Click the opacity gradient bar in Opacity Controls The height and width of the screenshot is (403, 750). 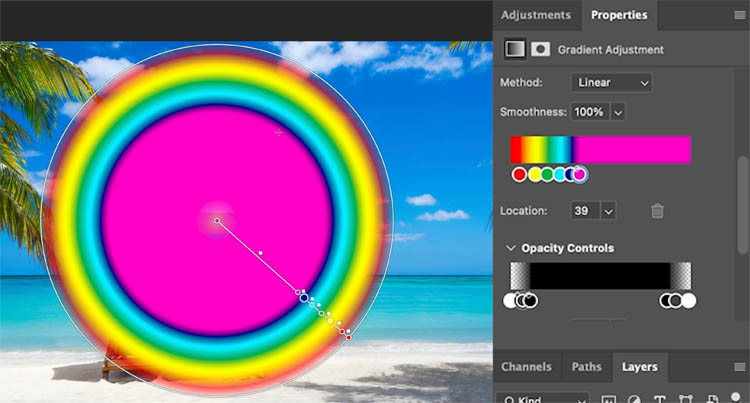(600, 276)
